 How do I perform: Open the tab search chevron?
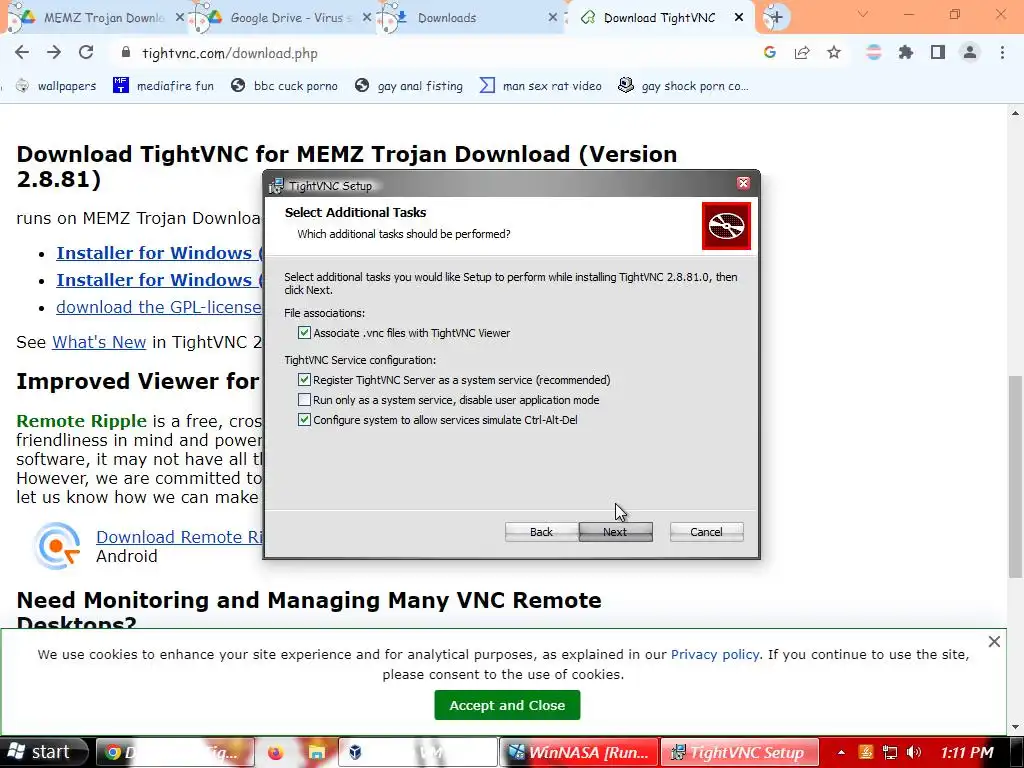pos(863,14)
